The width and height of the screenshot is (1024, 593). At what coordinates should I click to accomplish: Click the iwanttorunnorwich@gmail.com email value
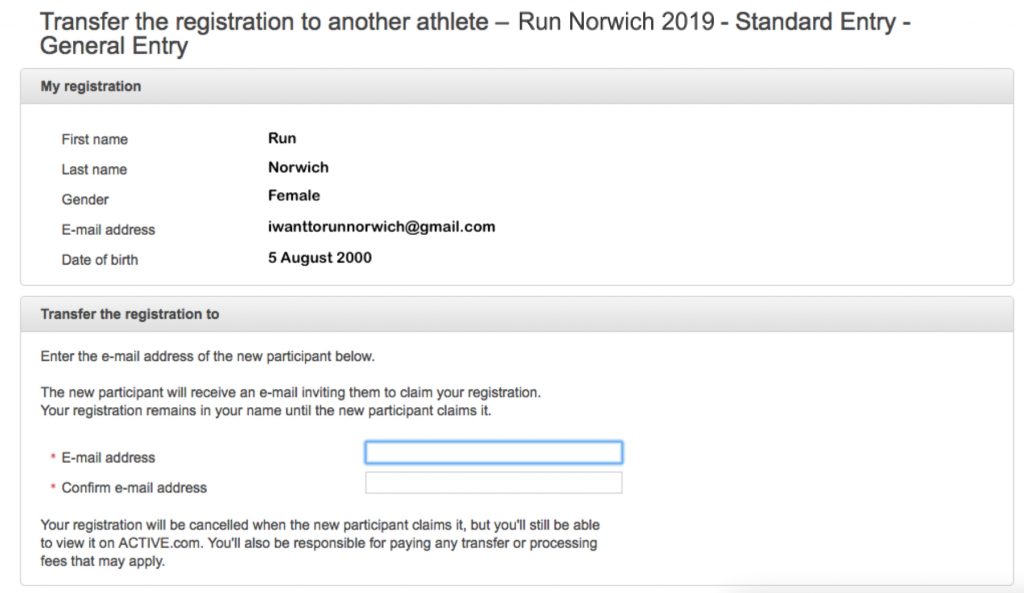pos(381,227)
